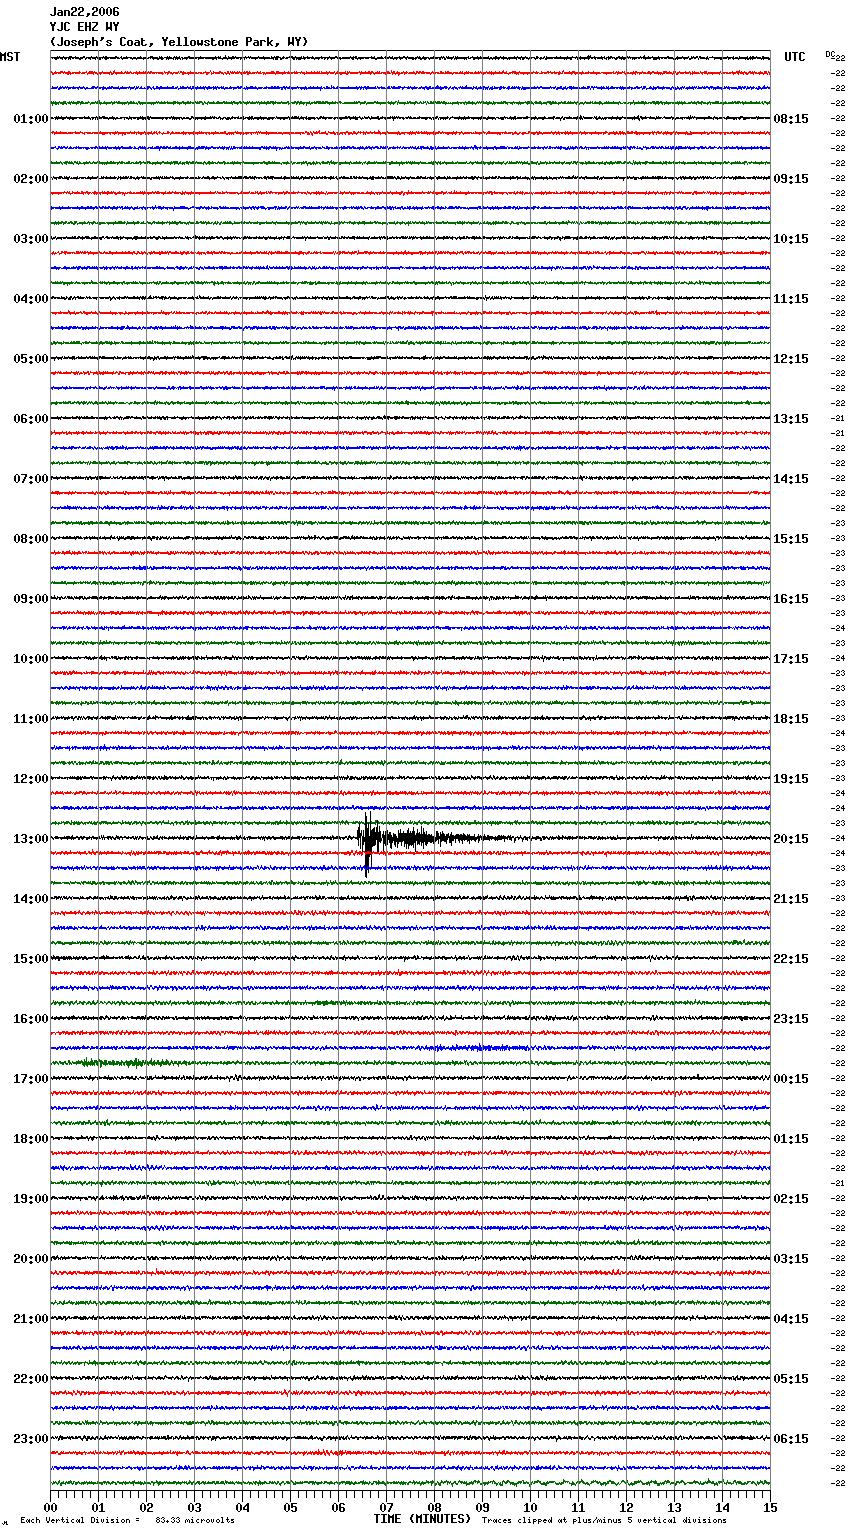Click the minute 13 axis tick label
This screenshot has height=1534, width=850.
(674, 1508)
